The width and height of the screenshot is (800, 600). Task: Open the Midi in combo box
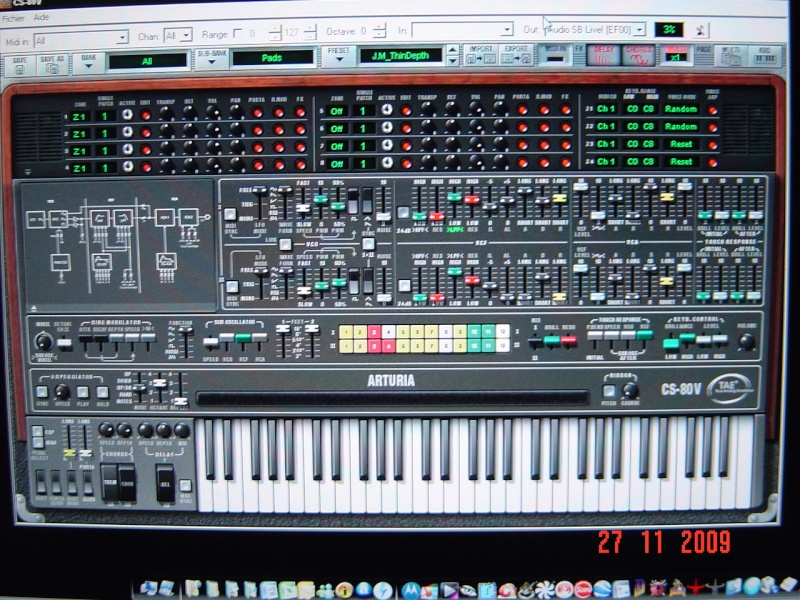[81, 39]
